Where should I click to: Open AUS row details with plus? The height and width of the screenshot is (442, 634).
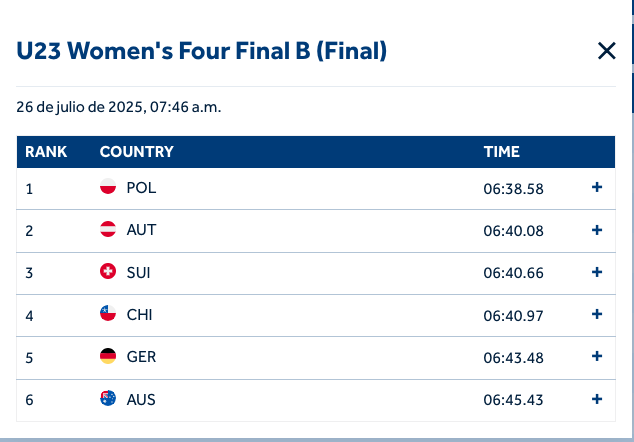coord(597,399)
